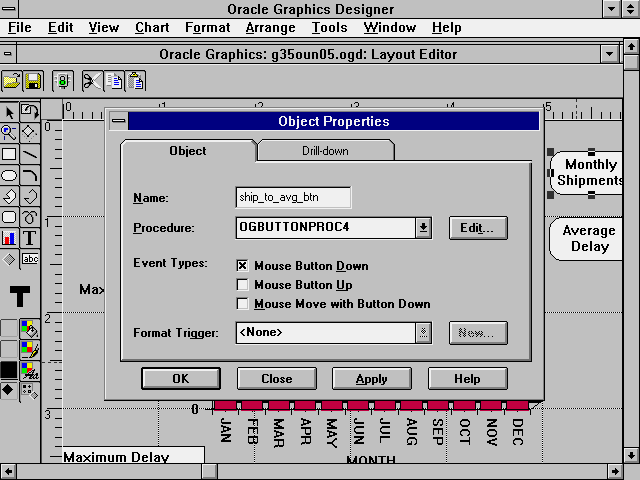Open the Chart menu

tap(152, 28)
